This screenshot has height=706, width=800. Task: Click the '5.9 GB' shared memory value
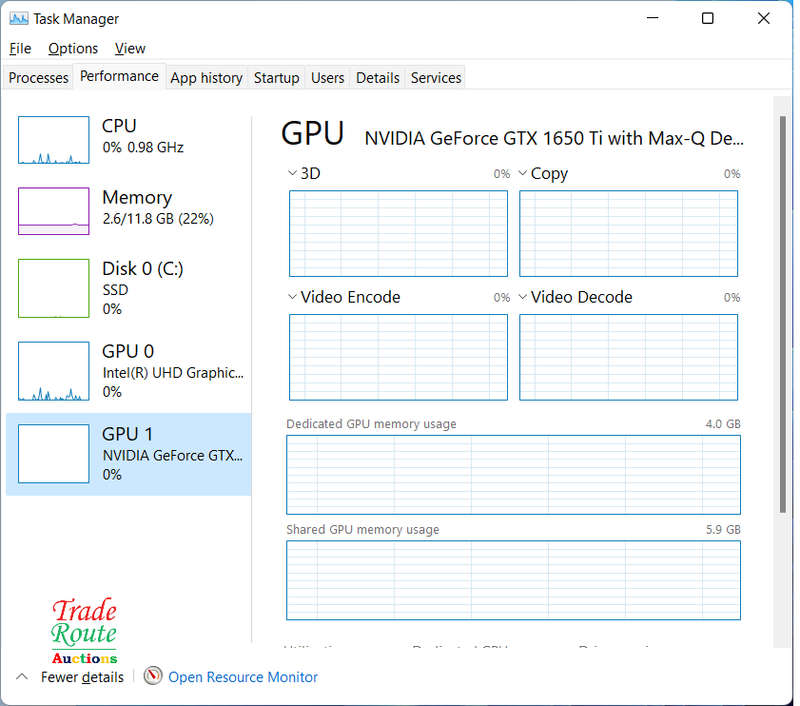pyautogui.click(x=723, y=530)
